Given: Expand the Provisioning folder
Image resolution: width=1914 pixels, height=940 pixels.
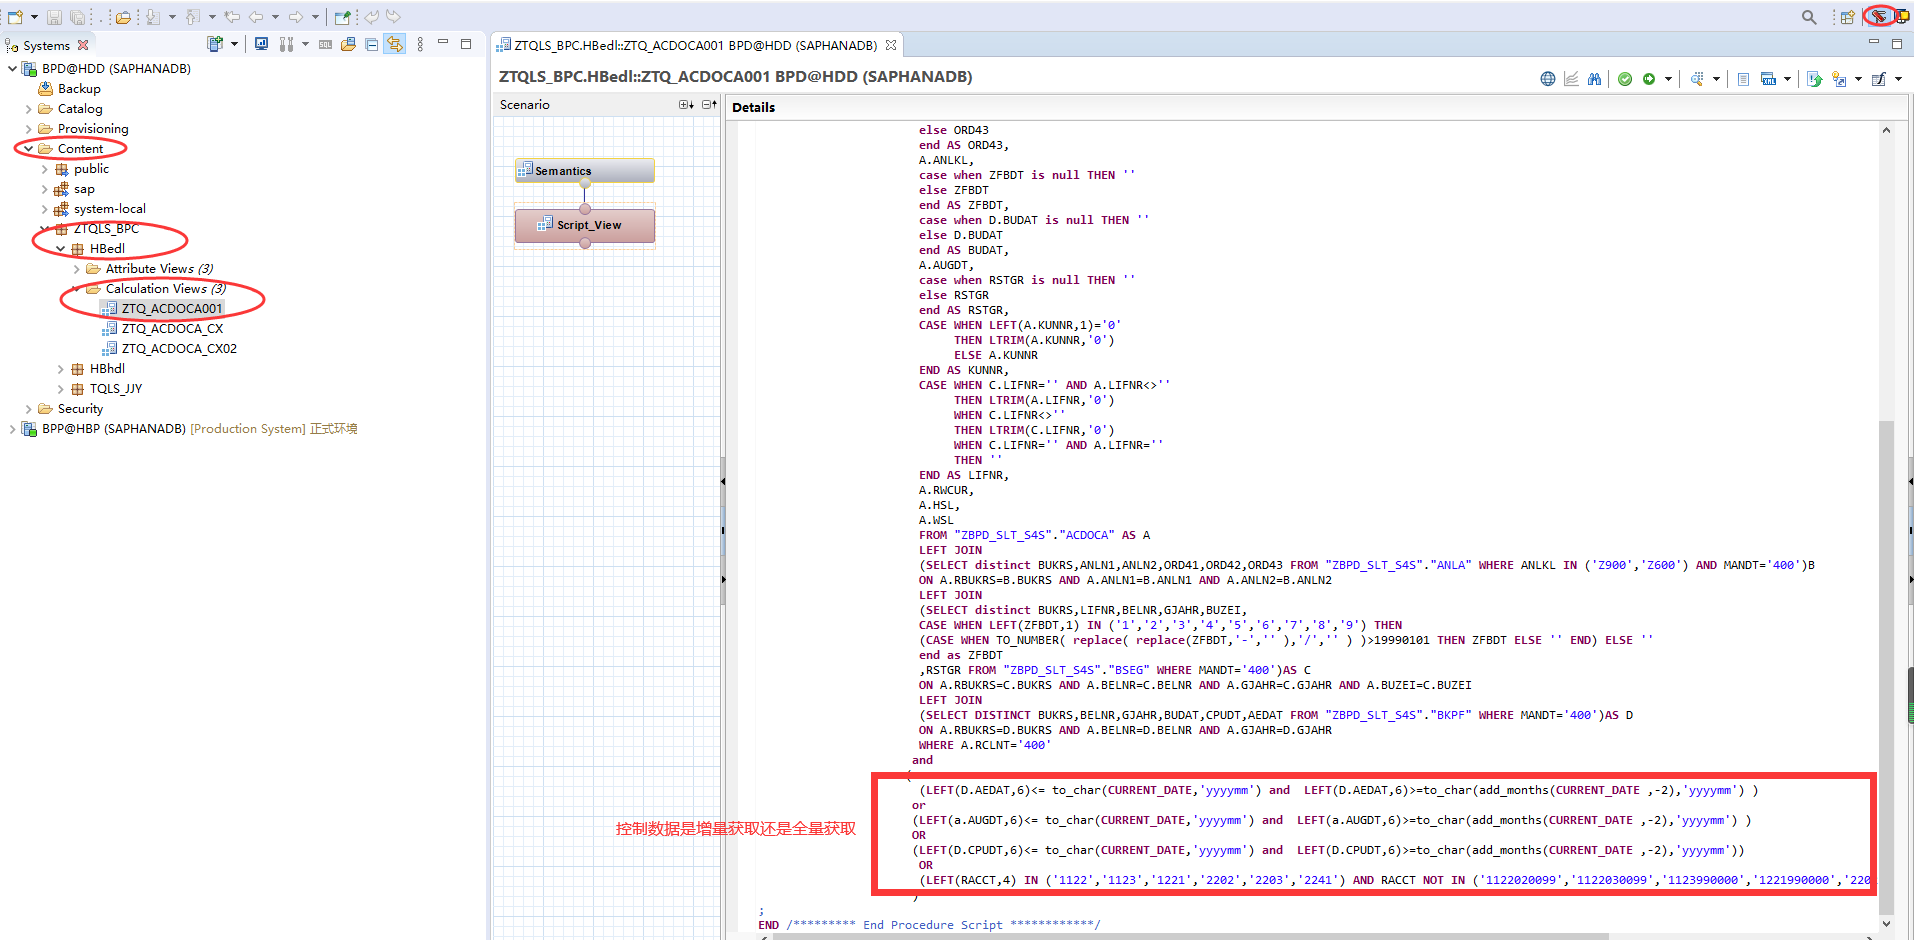Looking at the screenshot, I should (x=28, y=129).
